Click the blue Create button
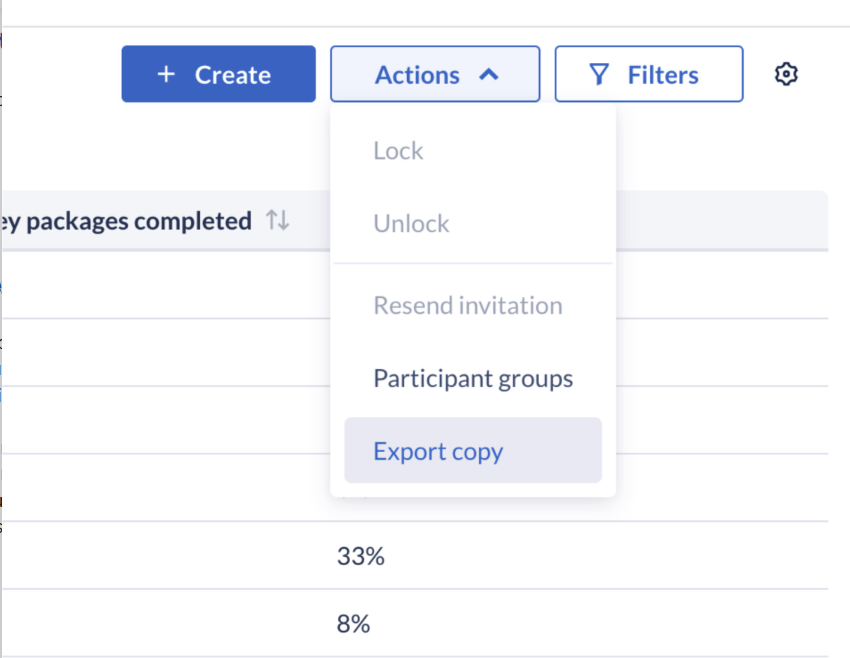Screen dimensions: 850x658 218,74
